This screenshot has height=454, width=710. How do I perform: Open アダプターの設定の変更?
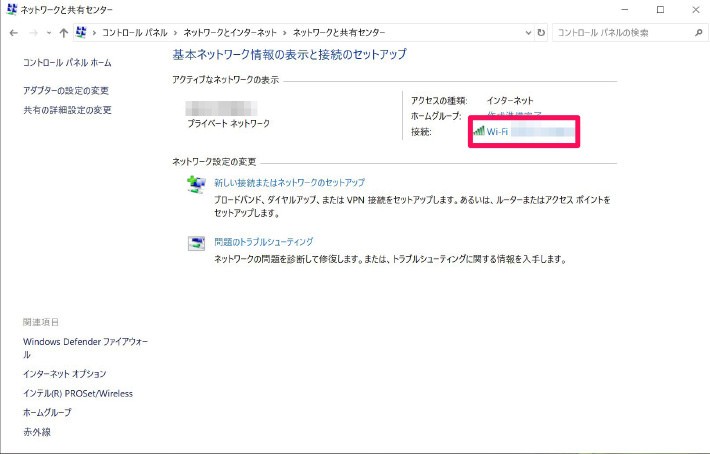(x=66, y=91)
